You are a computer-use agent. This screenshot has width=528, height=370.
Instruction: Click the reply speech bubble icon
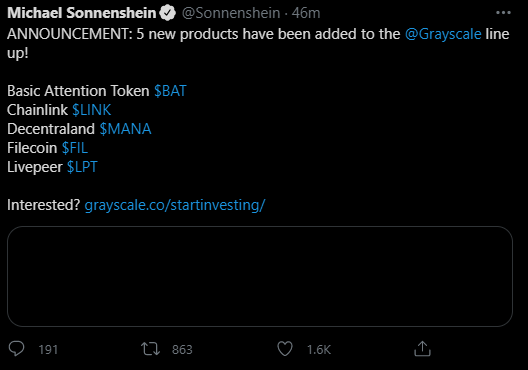click(x=16, y=348)
